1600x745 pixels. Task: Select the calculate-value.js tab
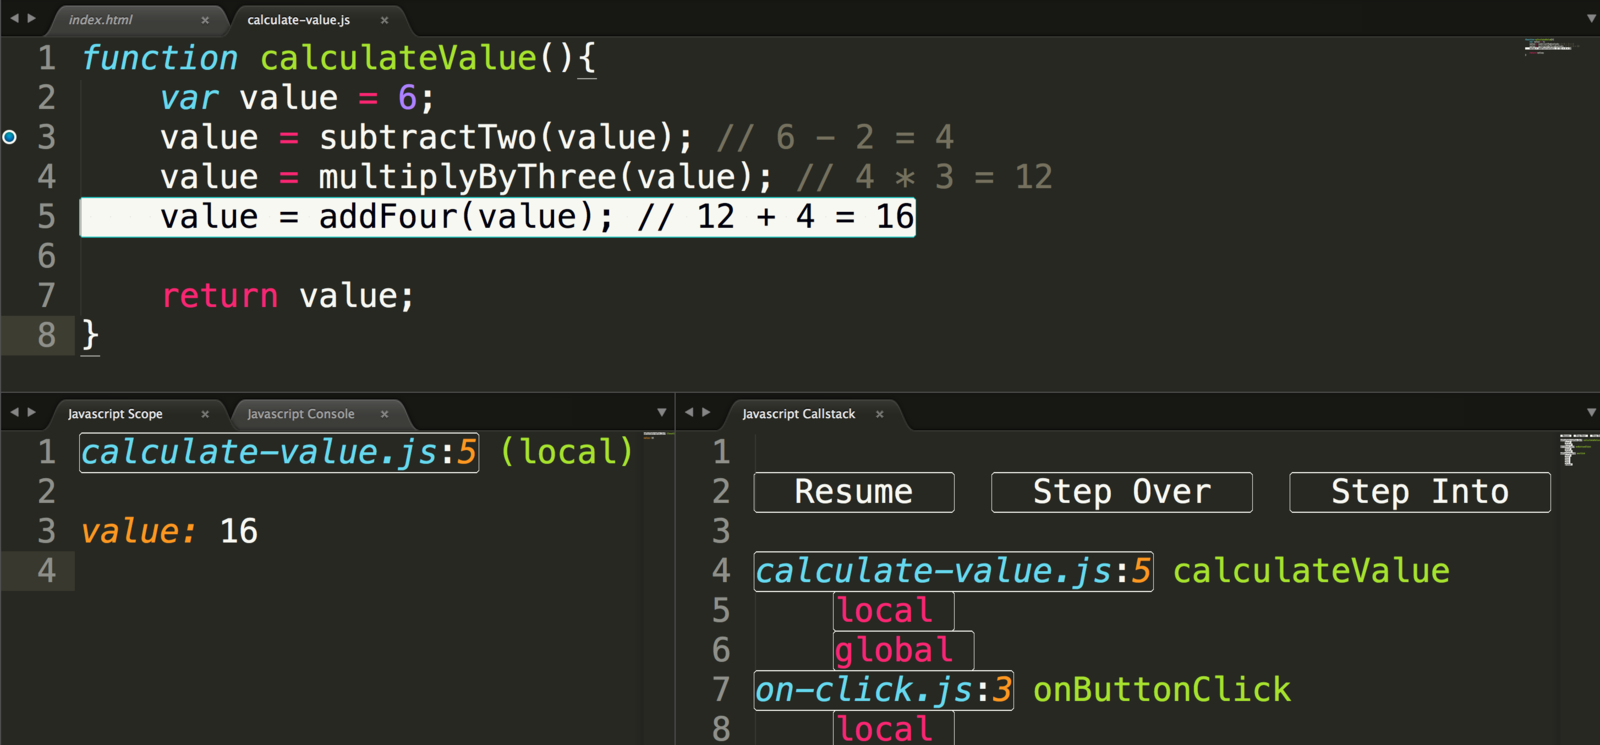pyautogui.click(x=298, y=20)
